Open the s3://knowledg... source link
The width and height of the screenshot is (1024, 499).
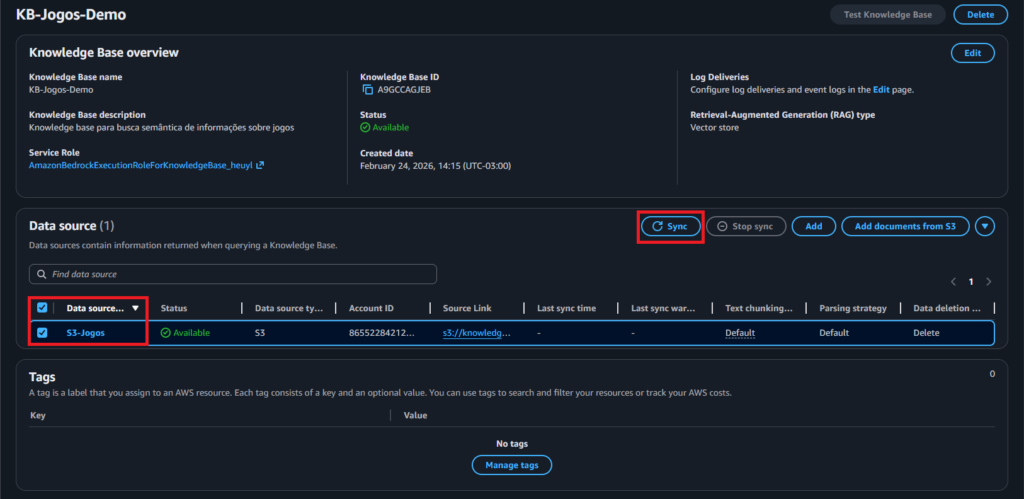[x=476, y=333]
